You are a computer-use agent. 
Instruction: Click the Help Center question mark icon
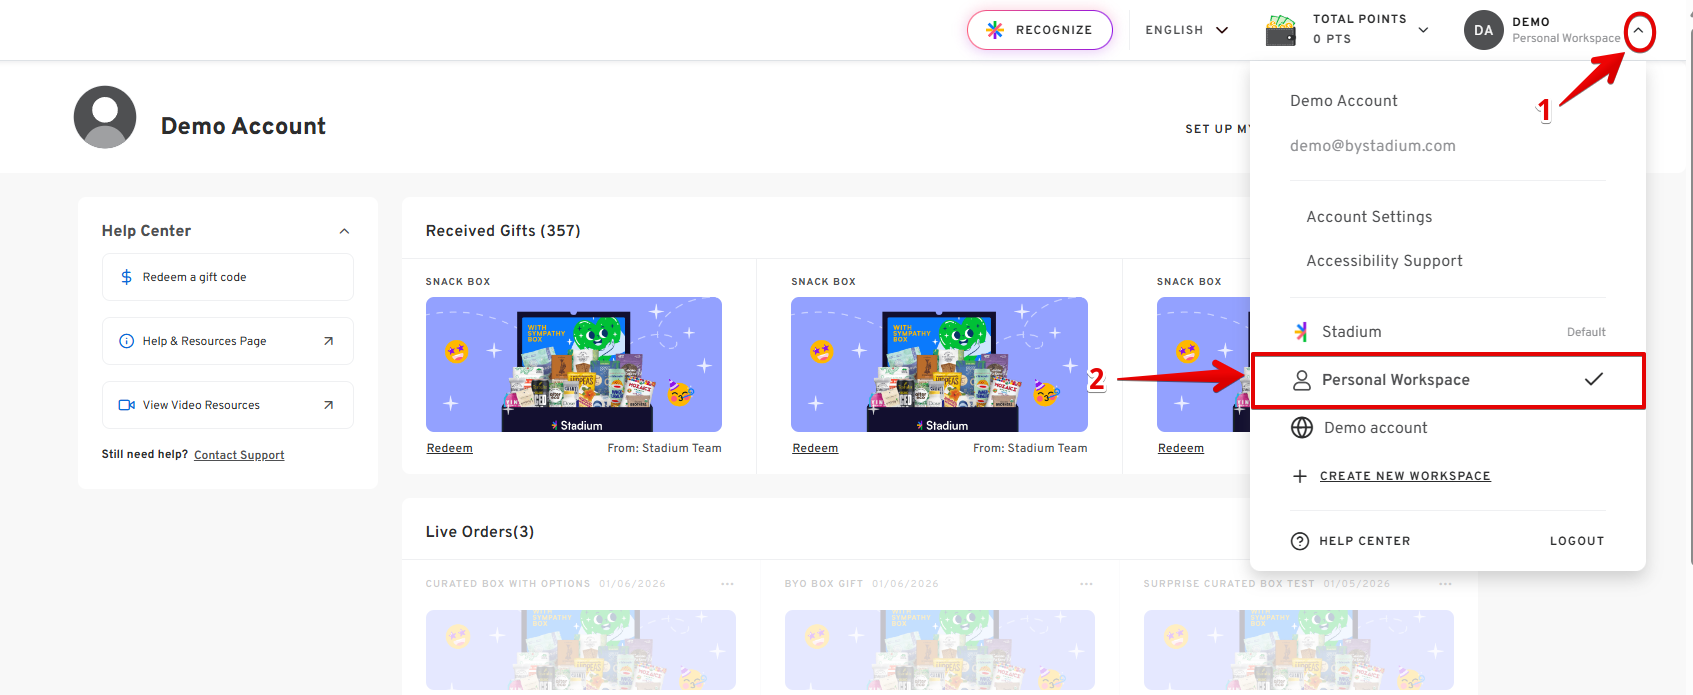[1300, 541]
